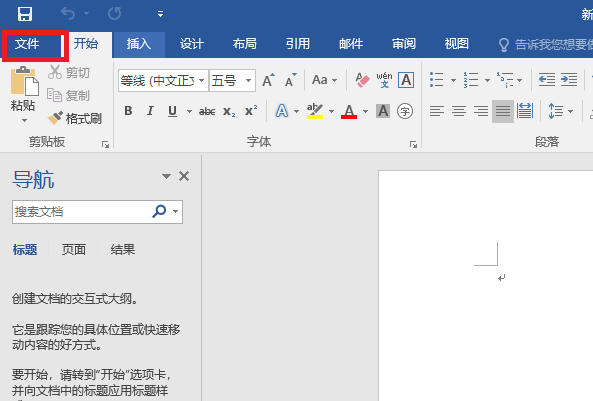Open the 布局 ribbon tab
This screenshot has height=401, width=593.
245,44
